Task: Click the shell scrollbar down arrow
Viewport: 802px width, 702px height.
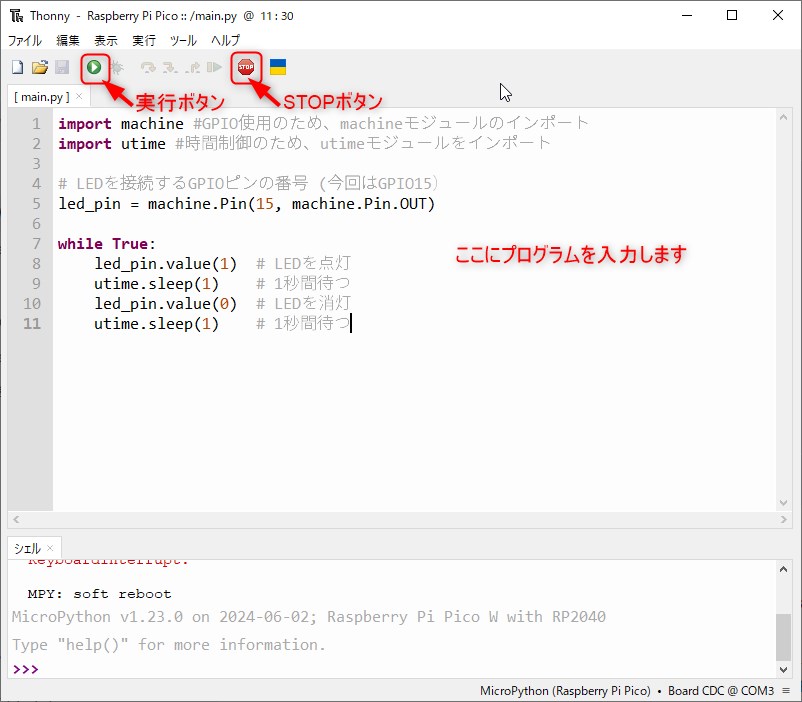Action: [x=783, y=669]
